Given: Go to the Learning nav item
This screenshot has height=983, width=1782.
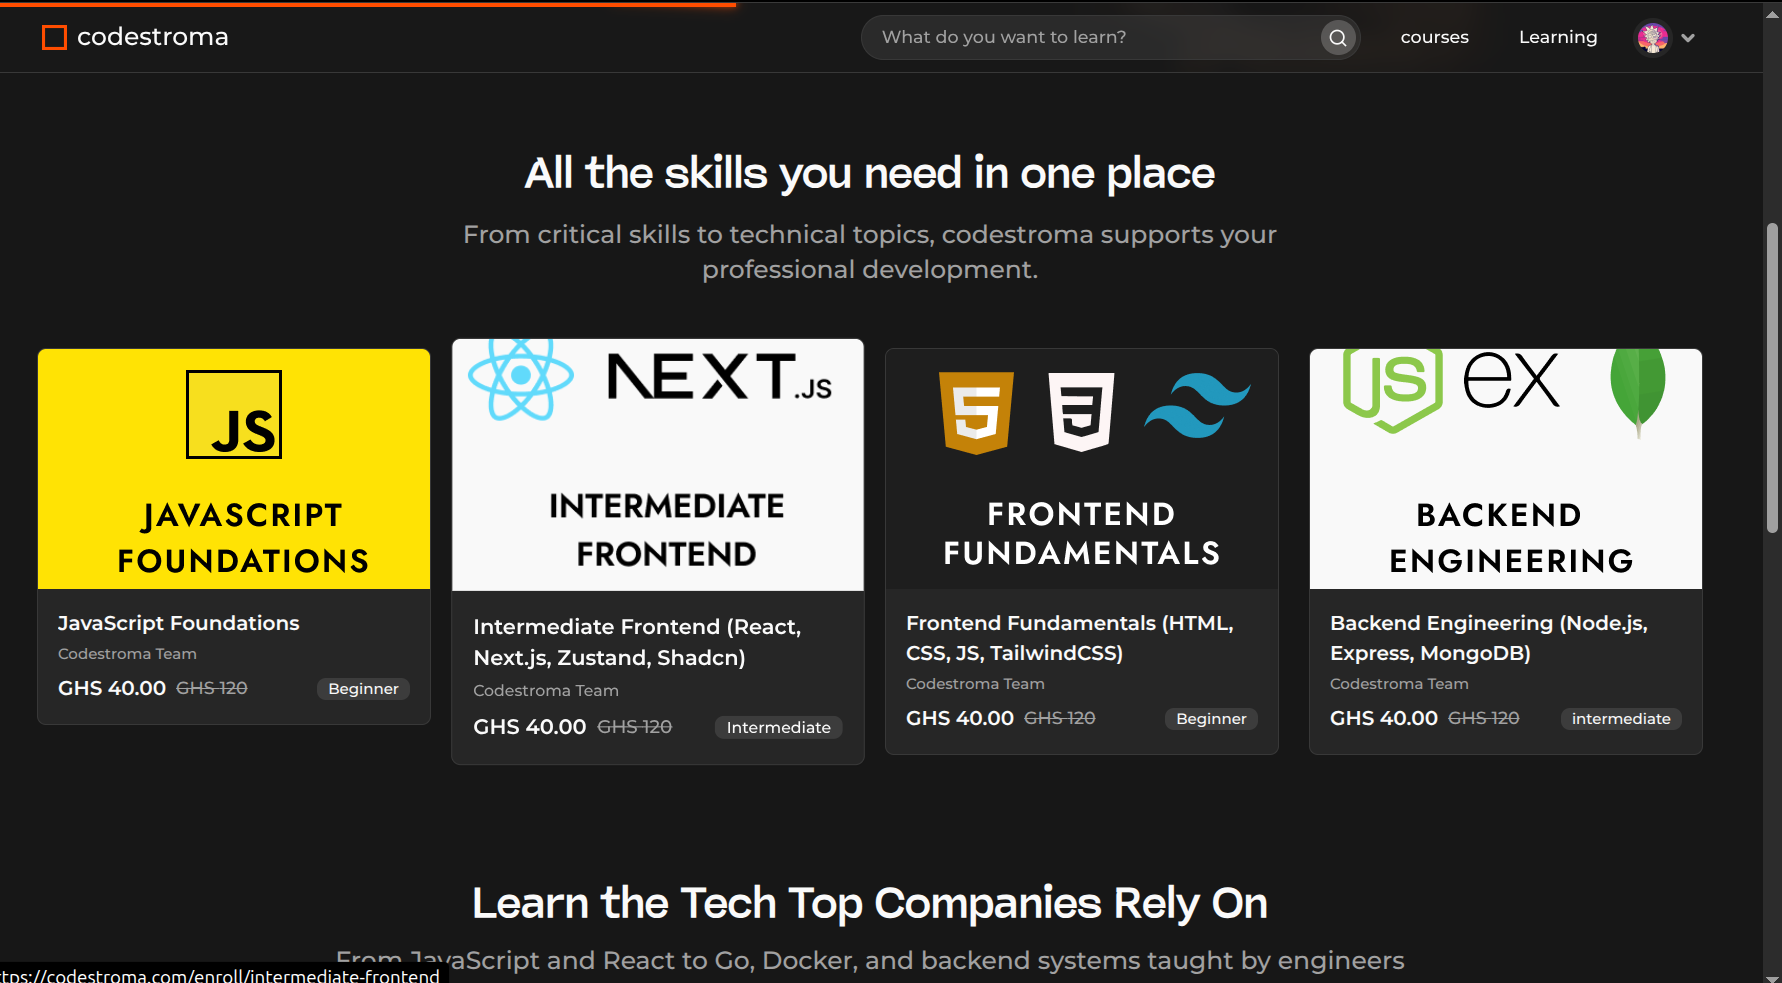Looking at the screenshot, I should pyautogui.click(x=1557, y=37).
